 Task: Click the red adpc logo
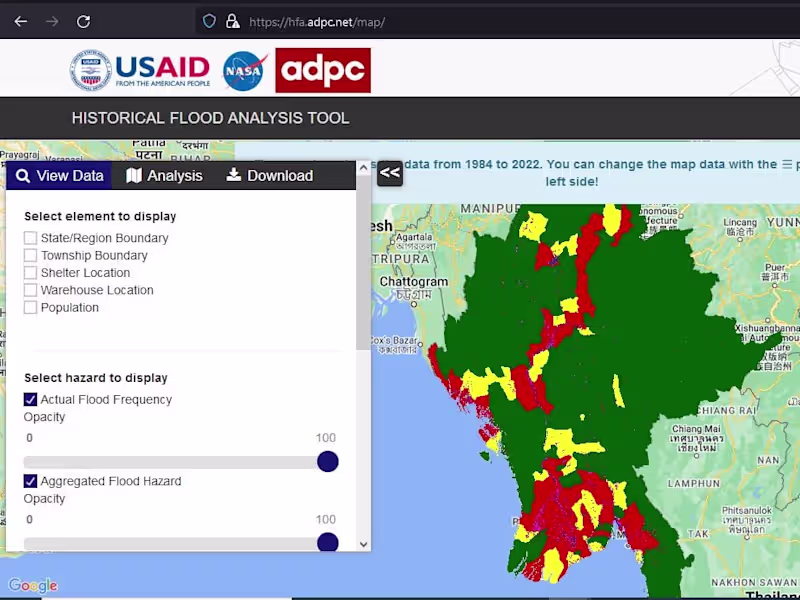pyautogui.click(x=323, y=70)
